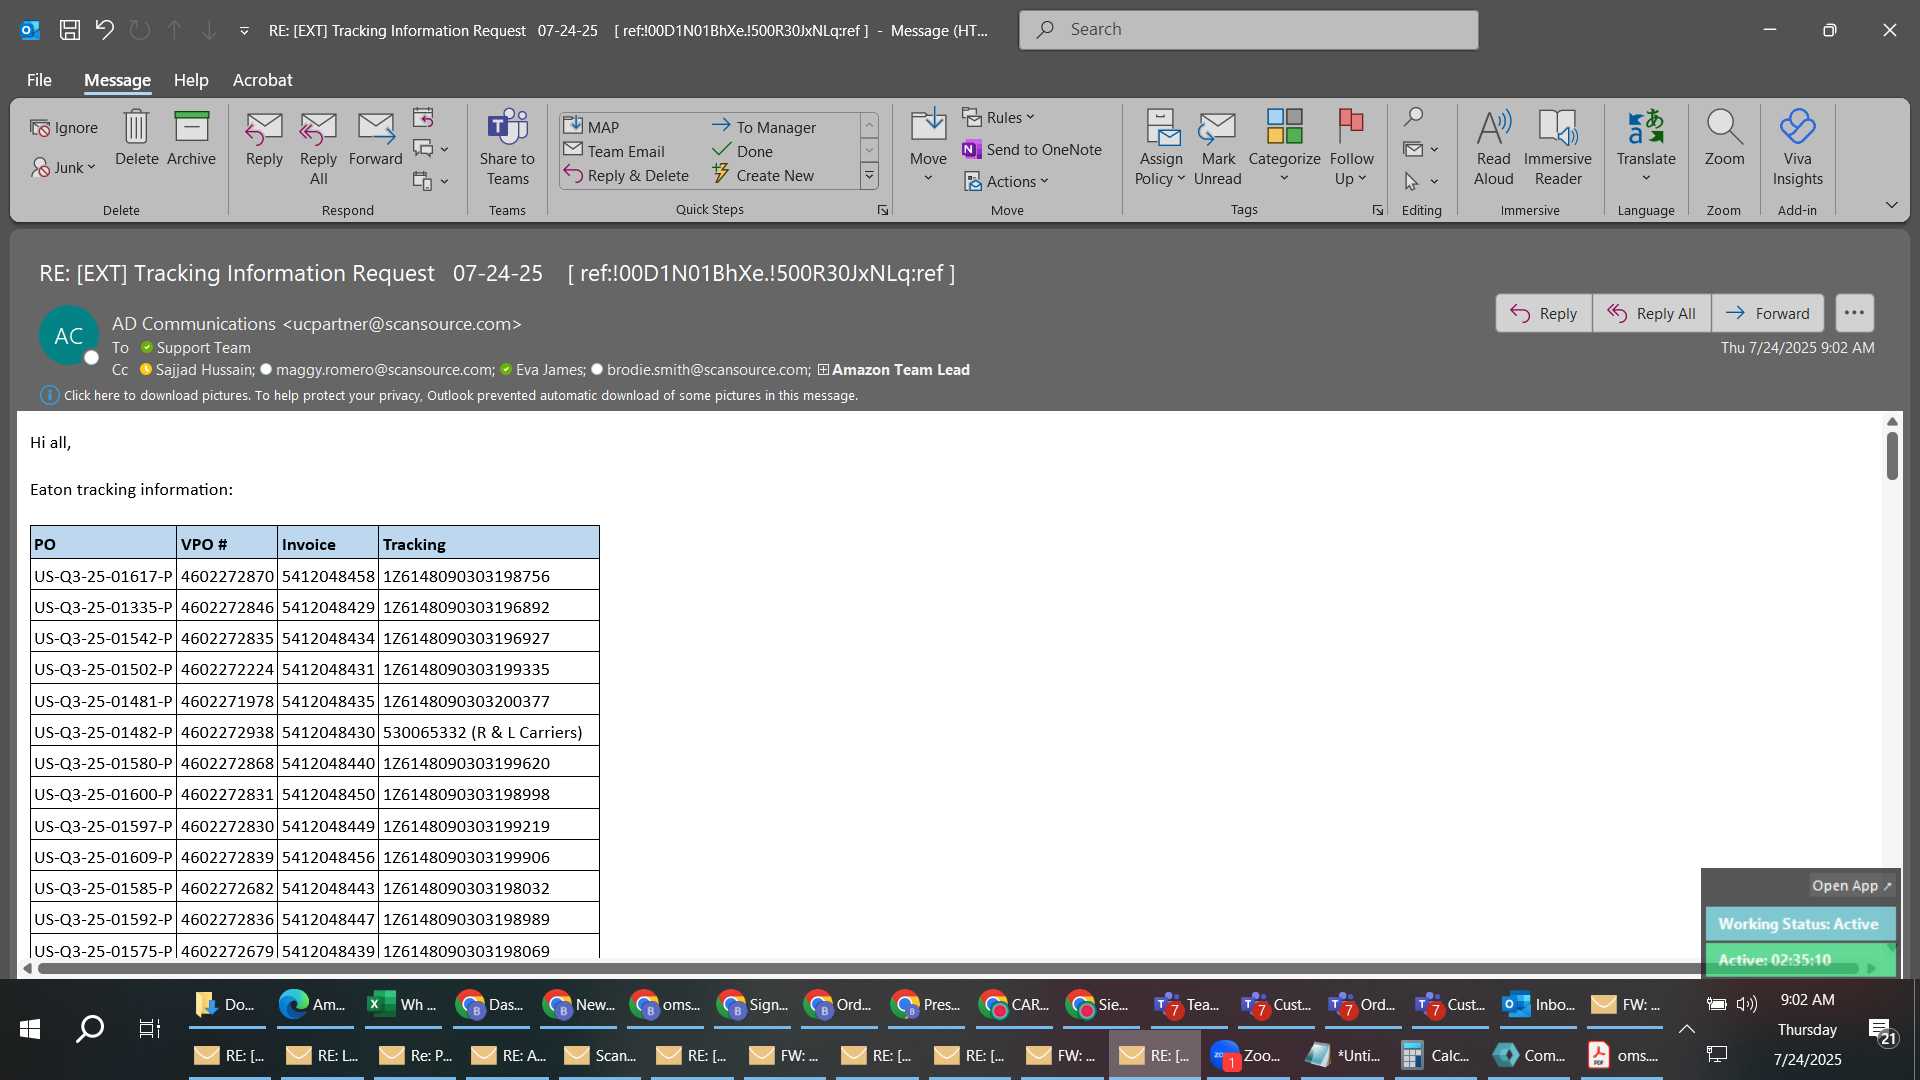Viewport: 1920px width, 1080px height.
Task: Undo the last action in title bar
Action: (x=105, y=30)
